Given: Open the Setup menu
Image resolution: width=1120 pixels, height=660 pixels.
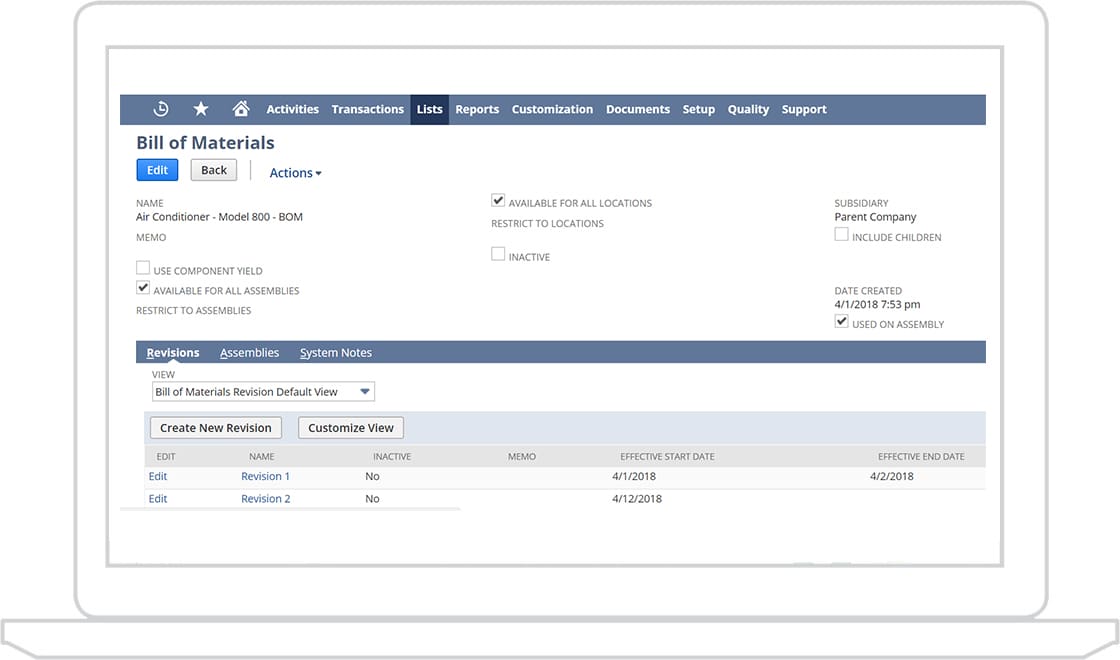Looking at the screenshot, I should coord(699,109).
